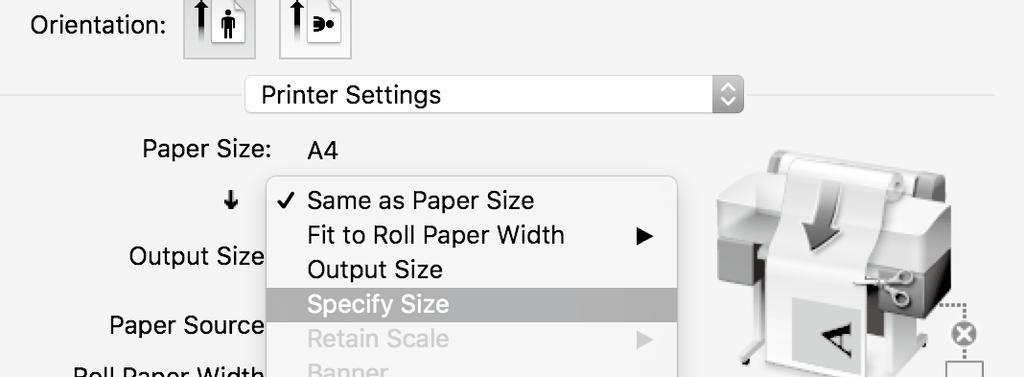
Task: Click the circled X icon beside the printer
Action: (963, 335)
